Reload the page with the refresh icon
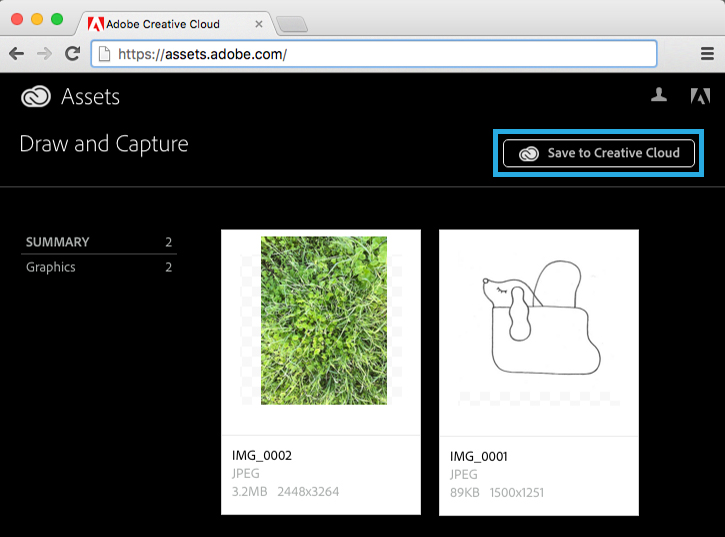Screen dimensions: 725x537 point(72,53)
